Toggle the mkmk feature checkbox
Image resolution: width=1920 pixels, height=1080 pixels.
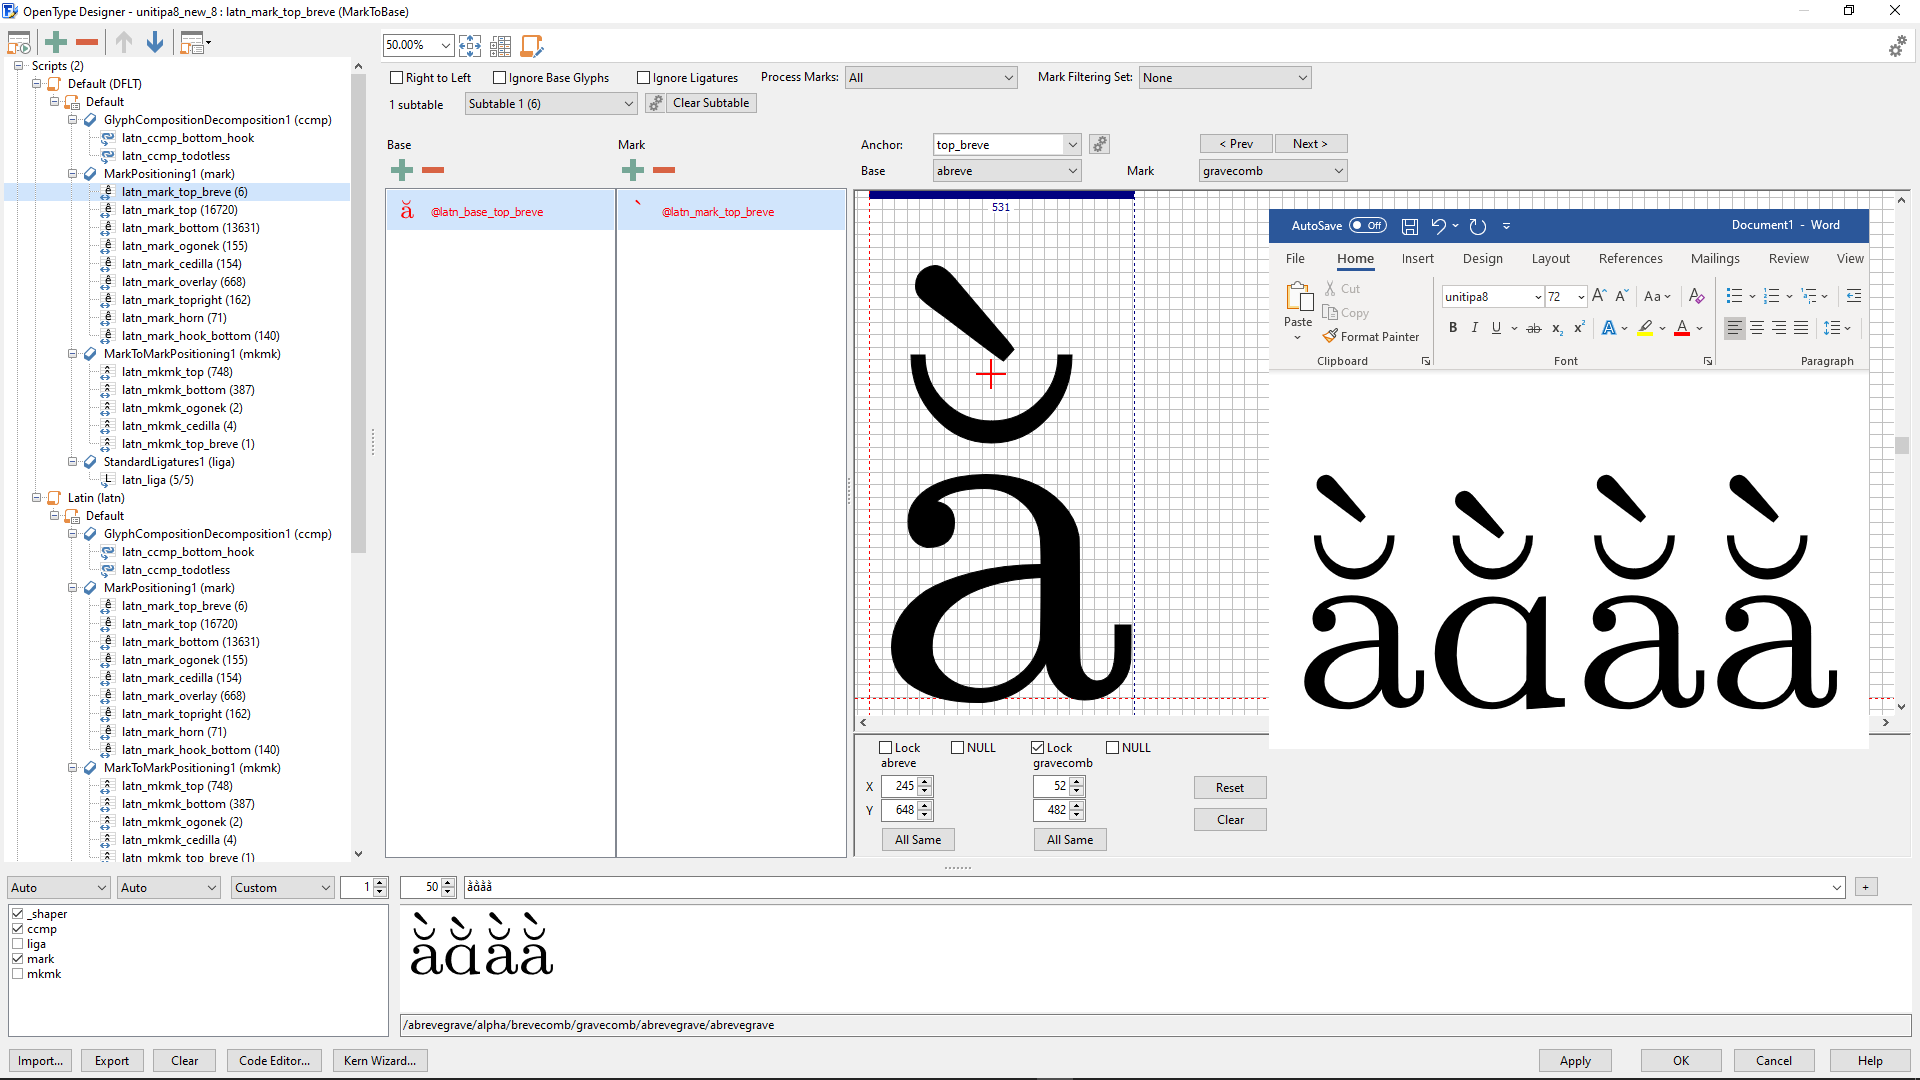(x=17, y=973)
